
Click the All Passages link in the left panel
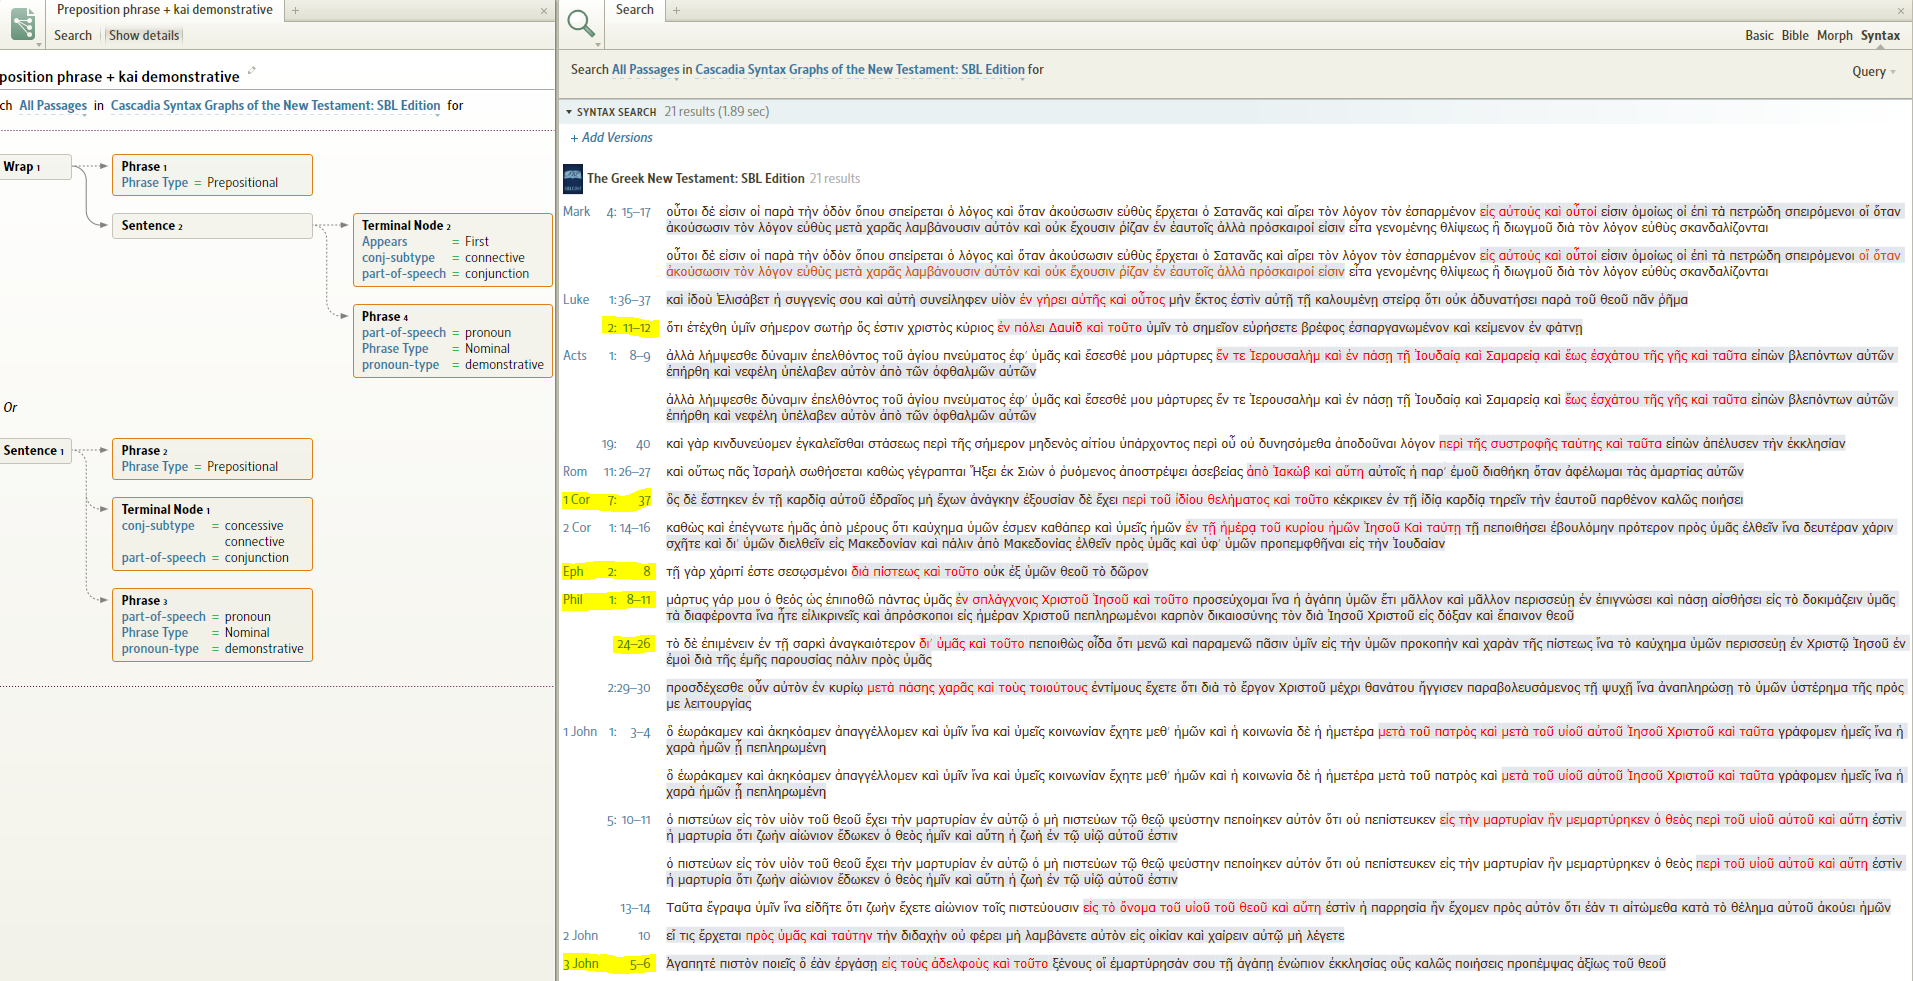point(53,106)
